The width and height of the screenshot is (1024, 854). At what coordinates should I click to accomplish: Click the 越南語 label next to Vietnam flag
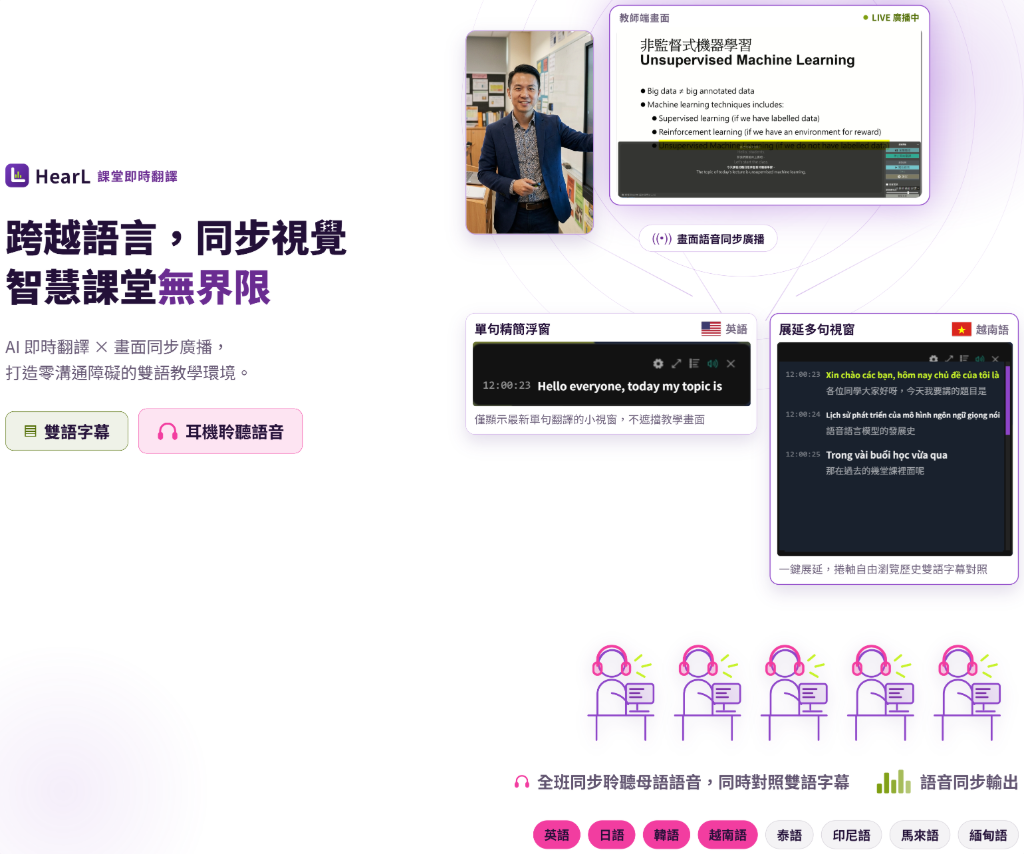(992, 330)
